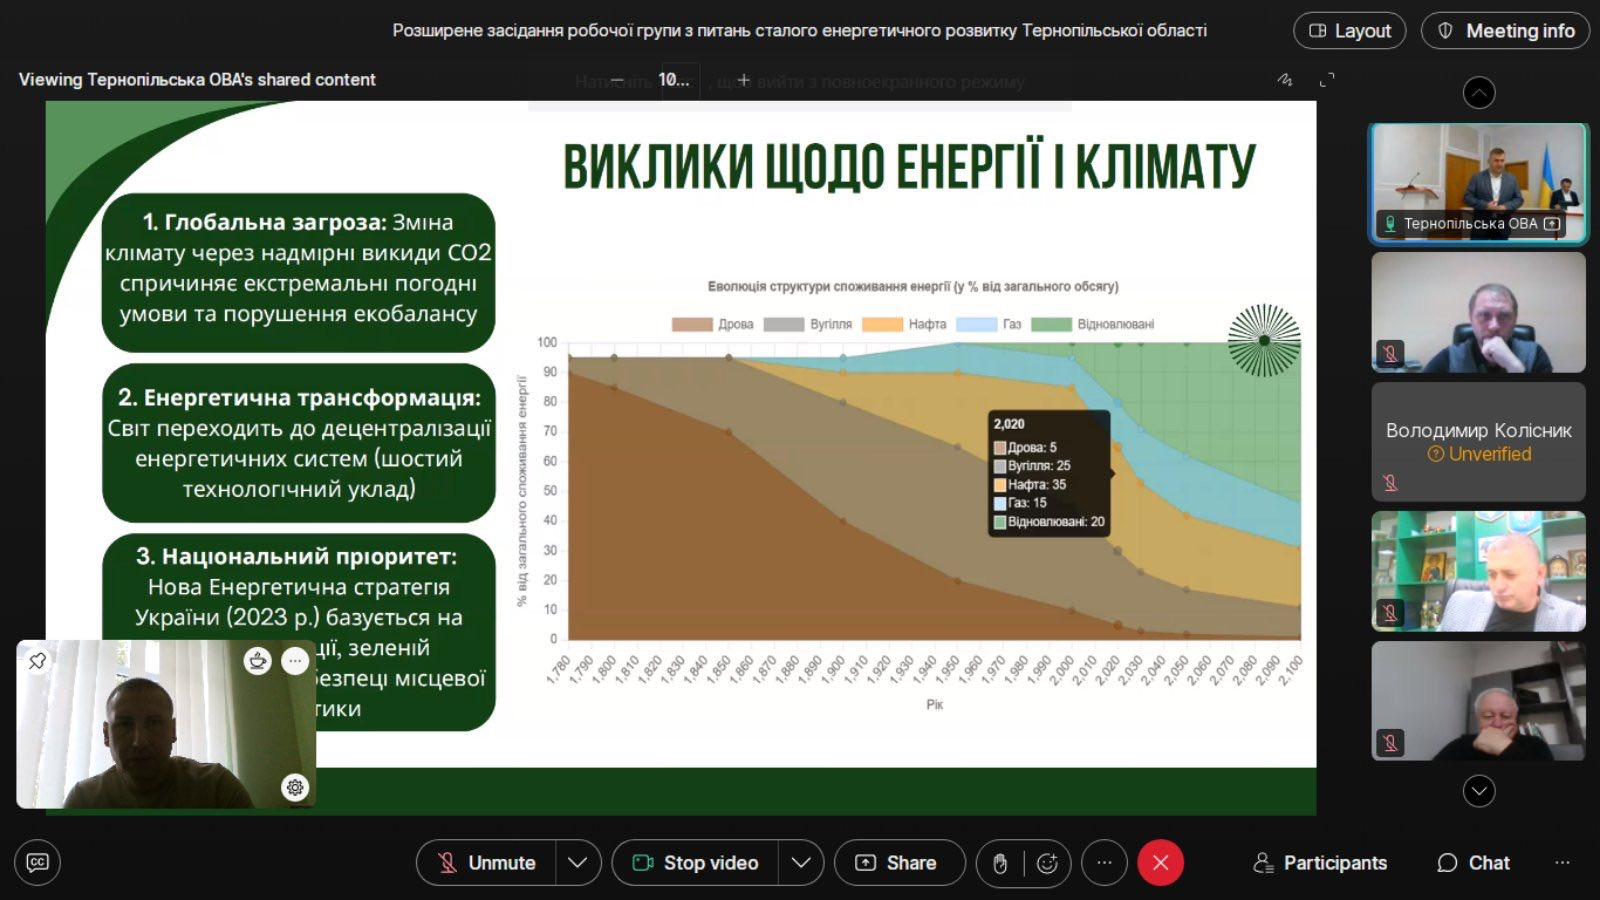Pin the self-view video window
Image resolution: width=1600 pixels, height=900 pixels.
click(x=37, y=661)
